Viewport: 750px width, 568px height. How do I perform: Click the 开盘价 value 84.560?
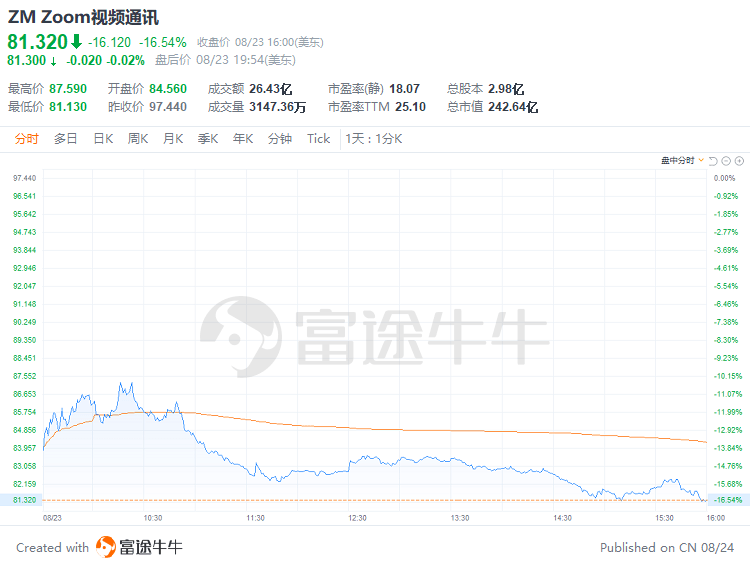[168, 89]
